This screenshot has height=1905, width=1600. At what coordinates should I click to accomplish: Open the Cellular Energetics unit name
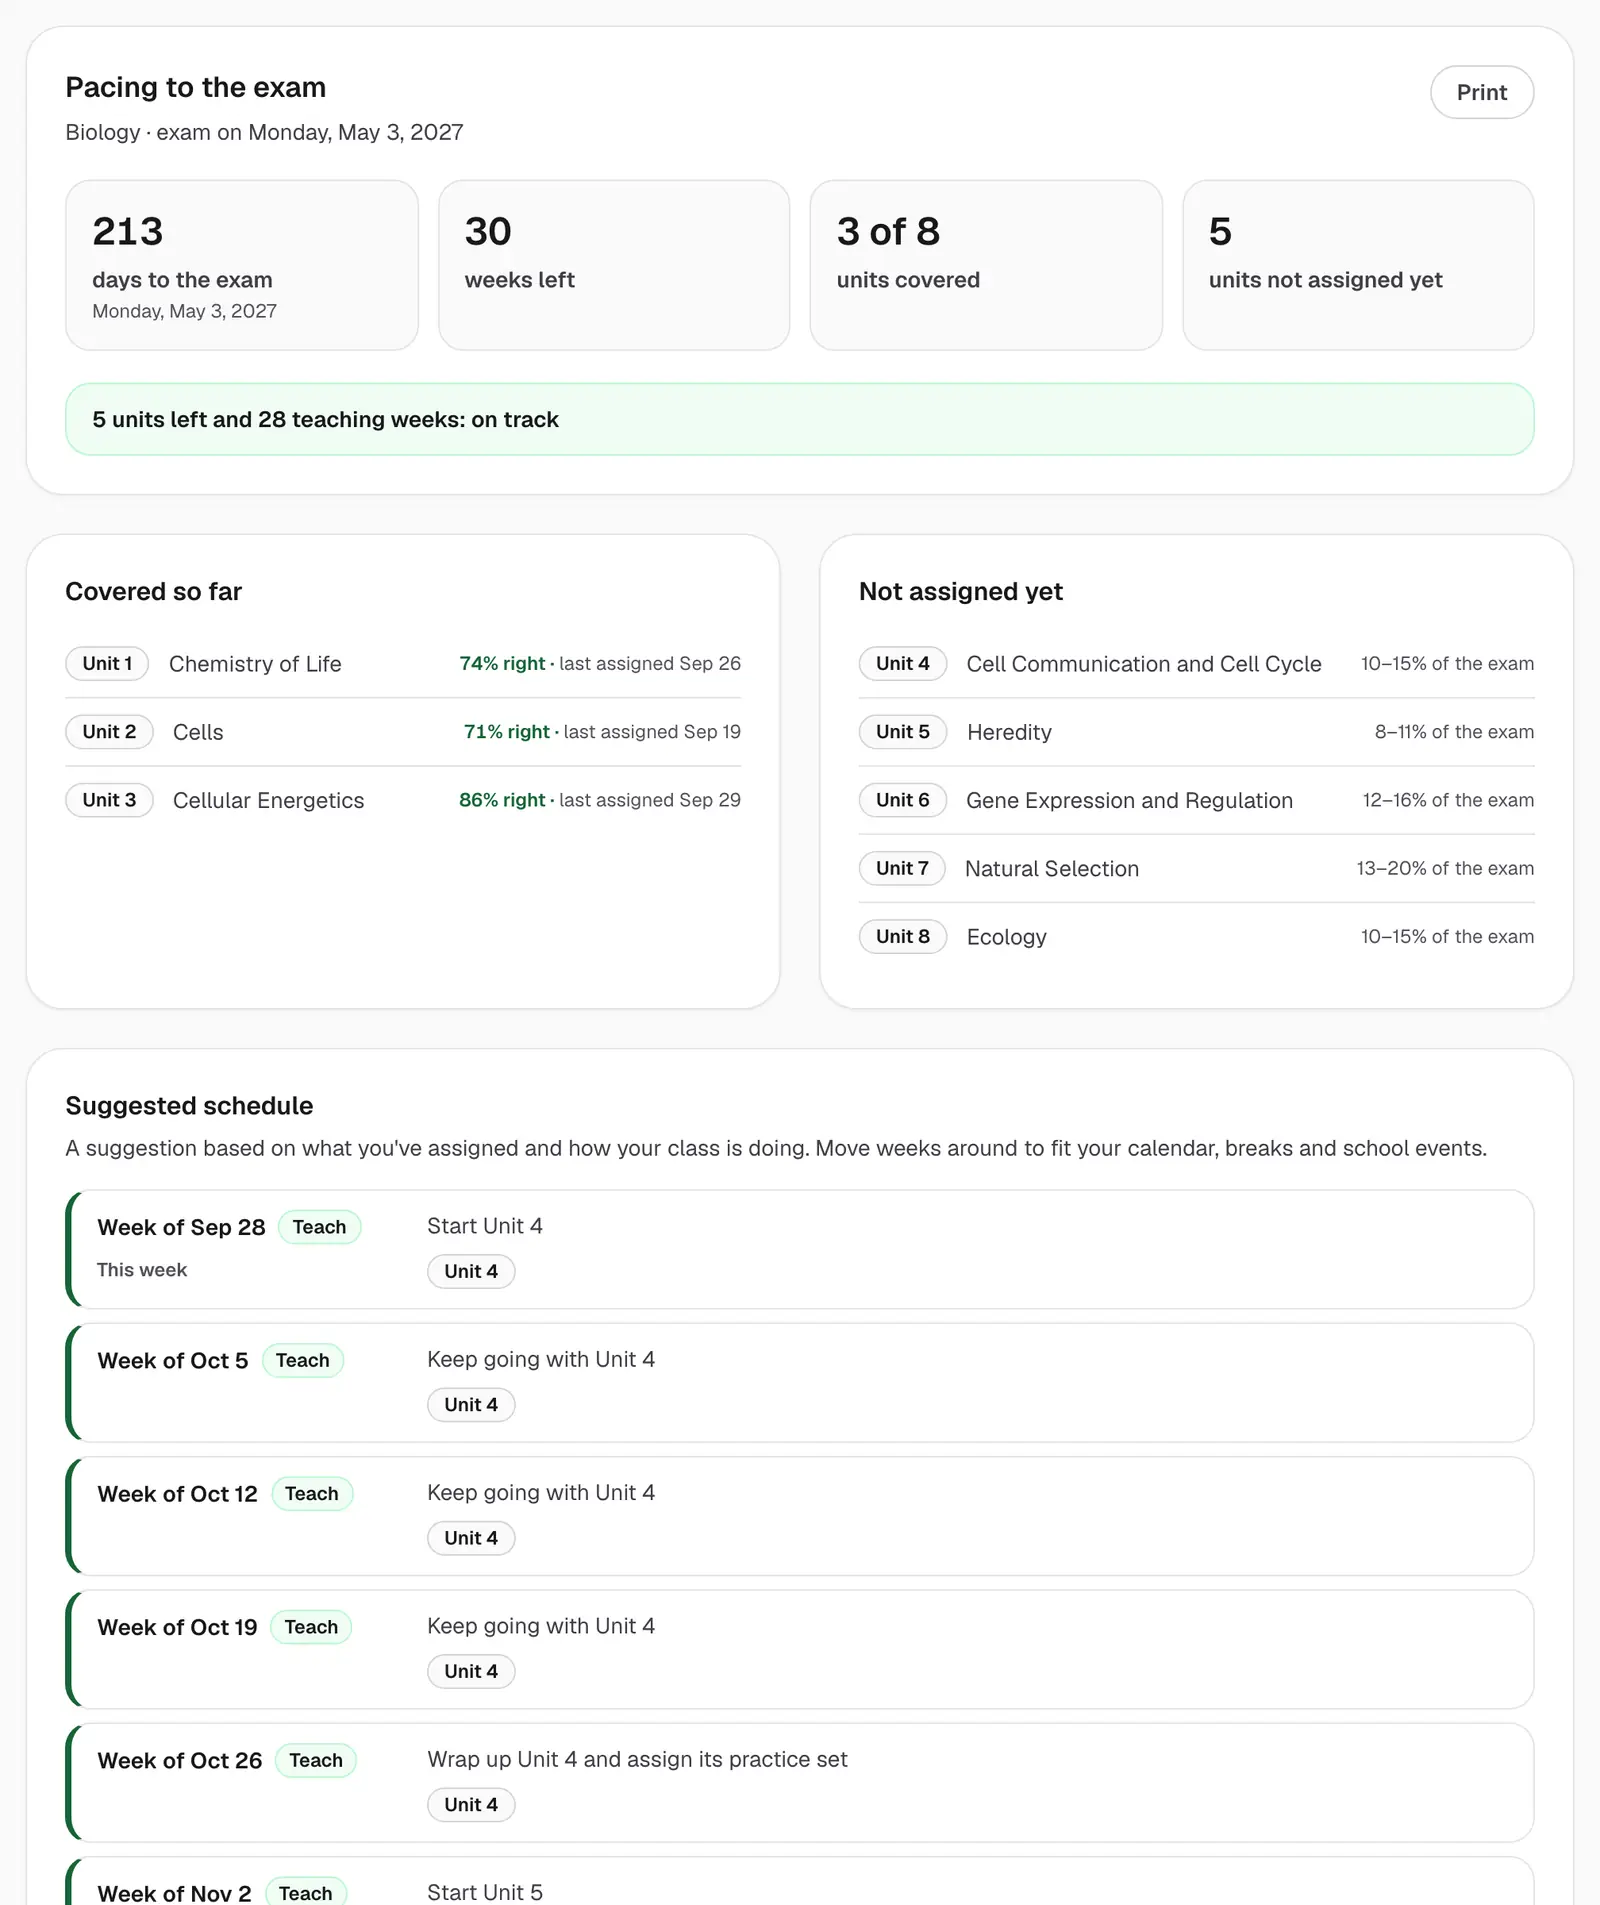coord(268,800)
